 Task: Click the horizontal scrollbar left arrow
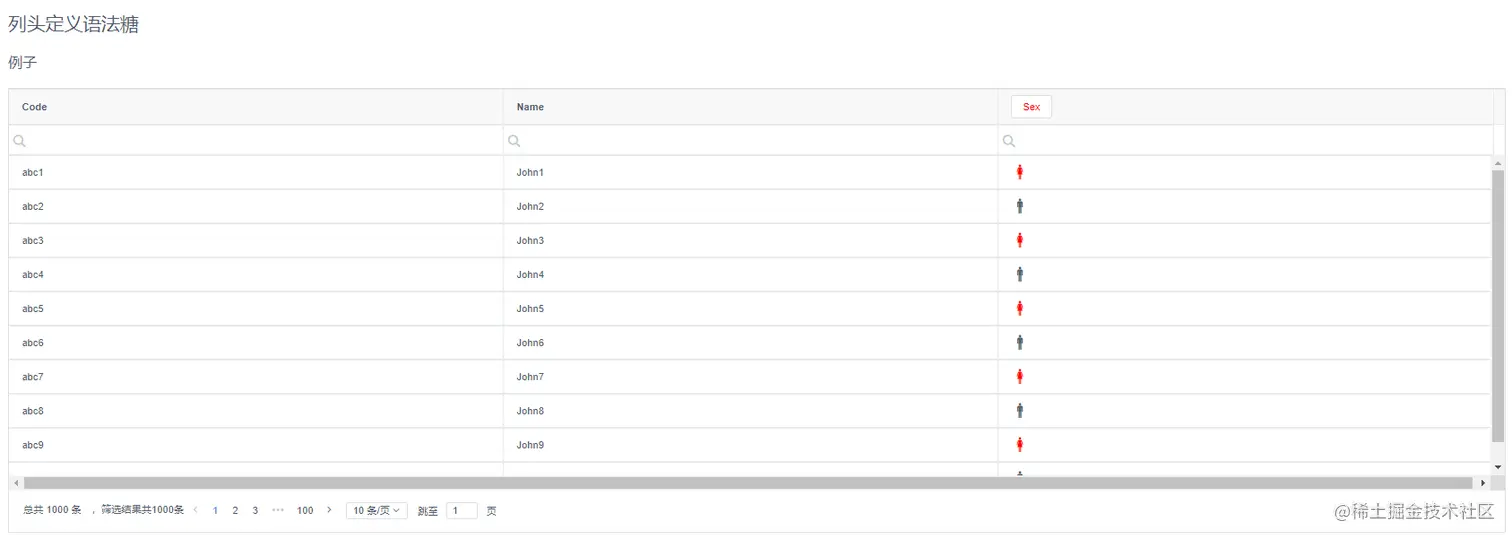[x=16, y=483]
